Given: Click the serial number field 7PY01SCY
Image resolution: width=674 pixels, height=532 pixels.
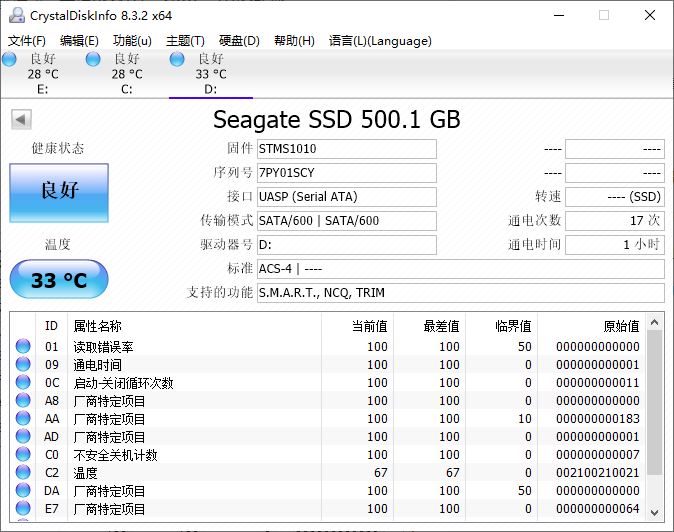Looking at the screenshot, I should coord(347,173).
